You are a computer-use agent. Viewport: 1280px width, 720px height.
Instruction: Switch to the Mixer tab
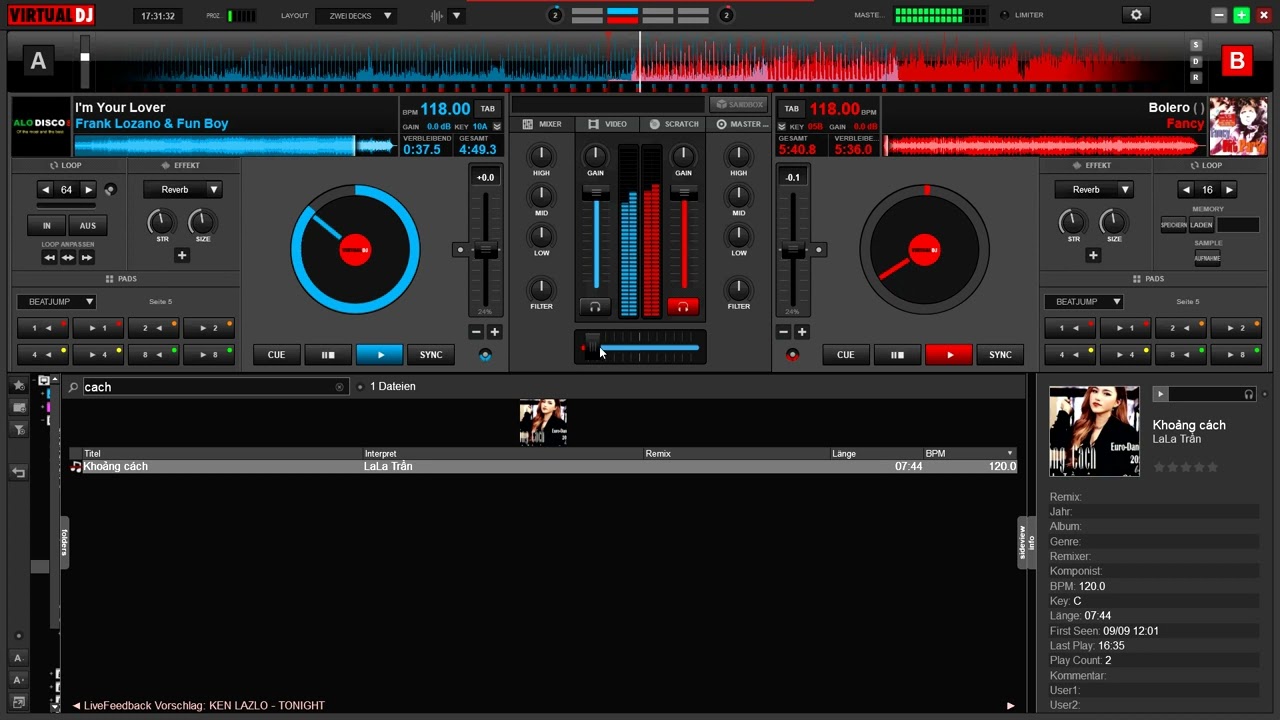point(543,125)
